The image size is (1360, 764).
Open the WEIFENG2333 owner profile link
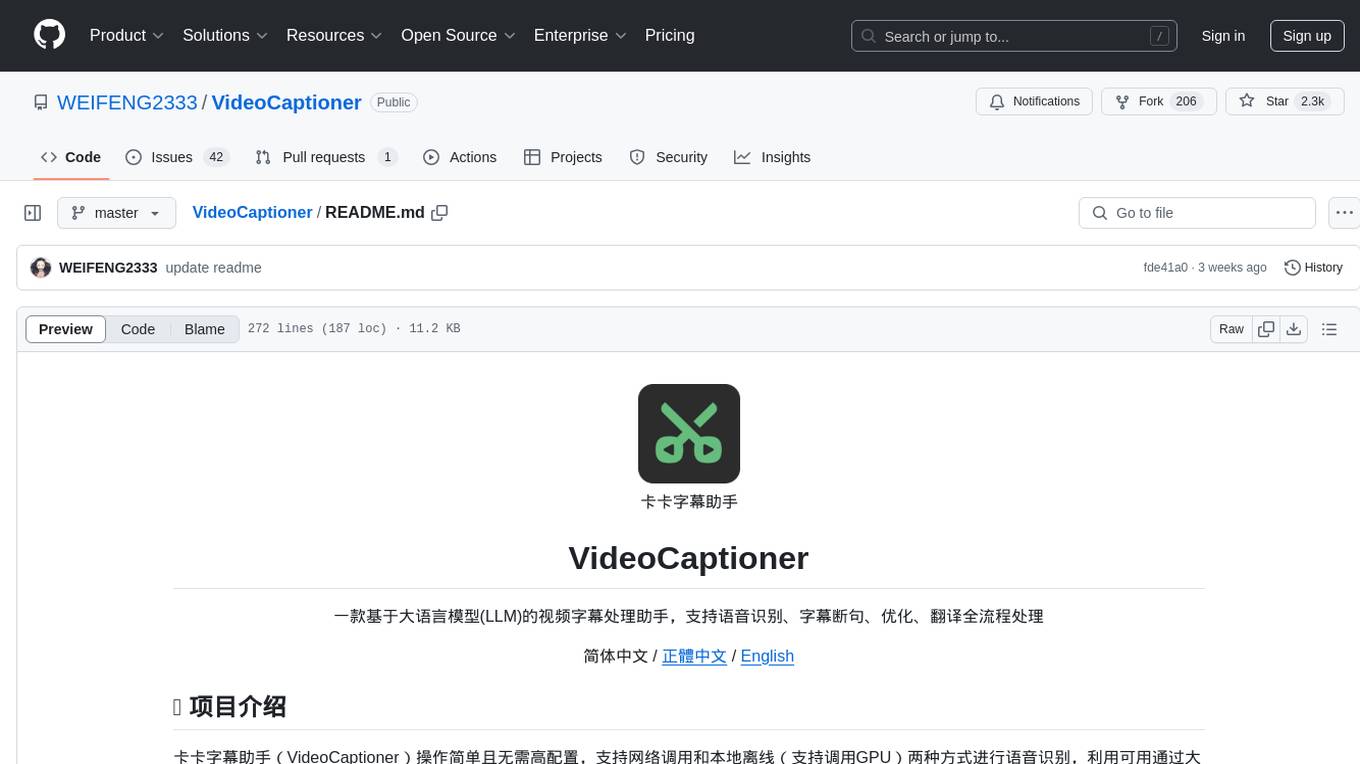(x=127, y=102)
